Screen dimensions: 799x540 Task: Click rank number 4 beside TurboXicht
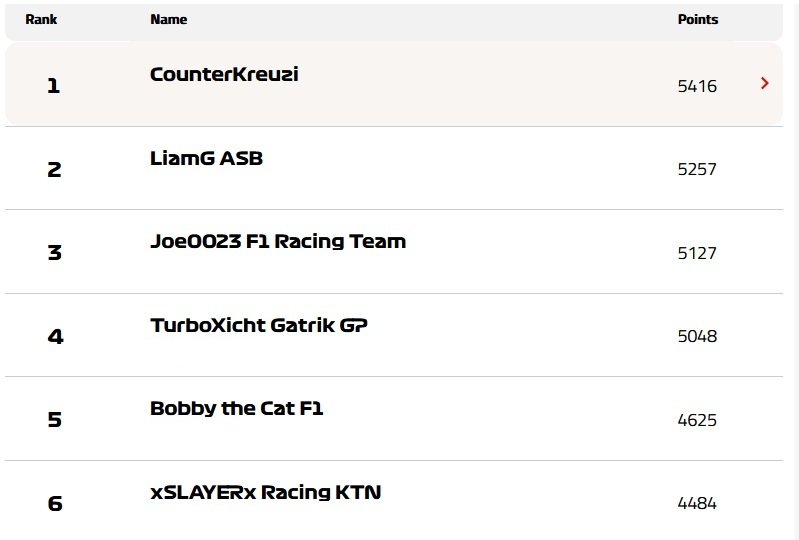(55, 336)
